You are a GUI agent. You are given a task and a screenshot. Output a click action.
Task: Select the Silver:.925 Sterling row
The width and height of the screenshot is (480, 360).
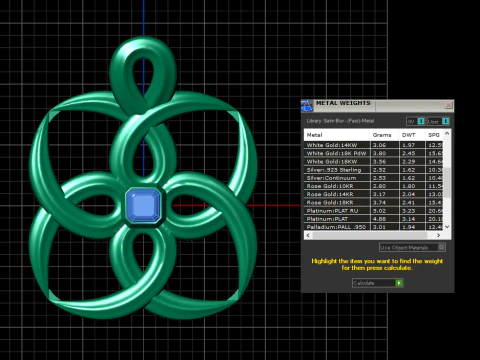tap(374, 170)
